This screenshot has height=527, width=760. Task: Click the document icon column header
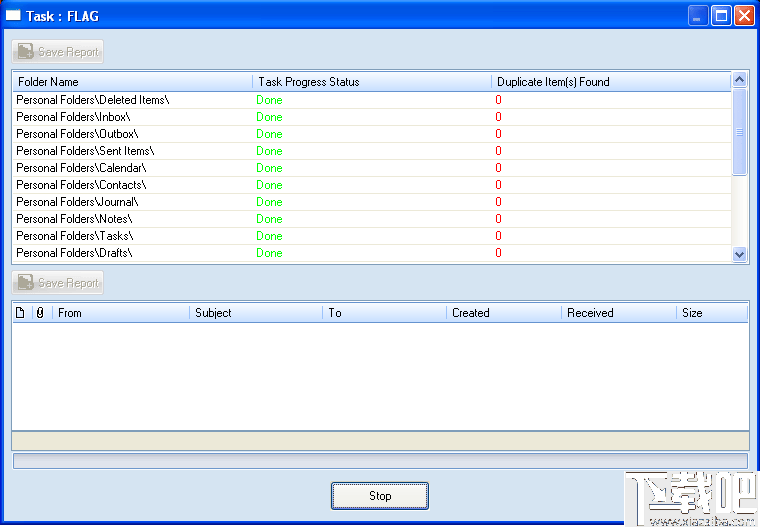coord(20,313)
